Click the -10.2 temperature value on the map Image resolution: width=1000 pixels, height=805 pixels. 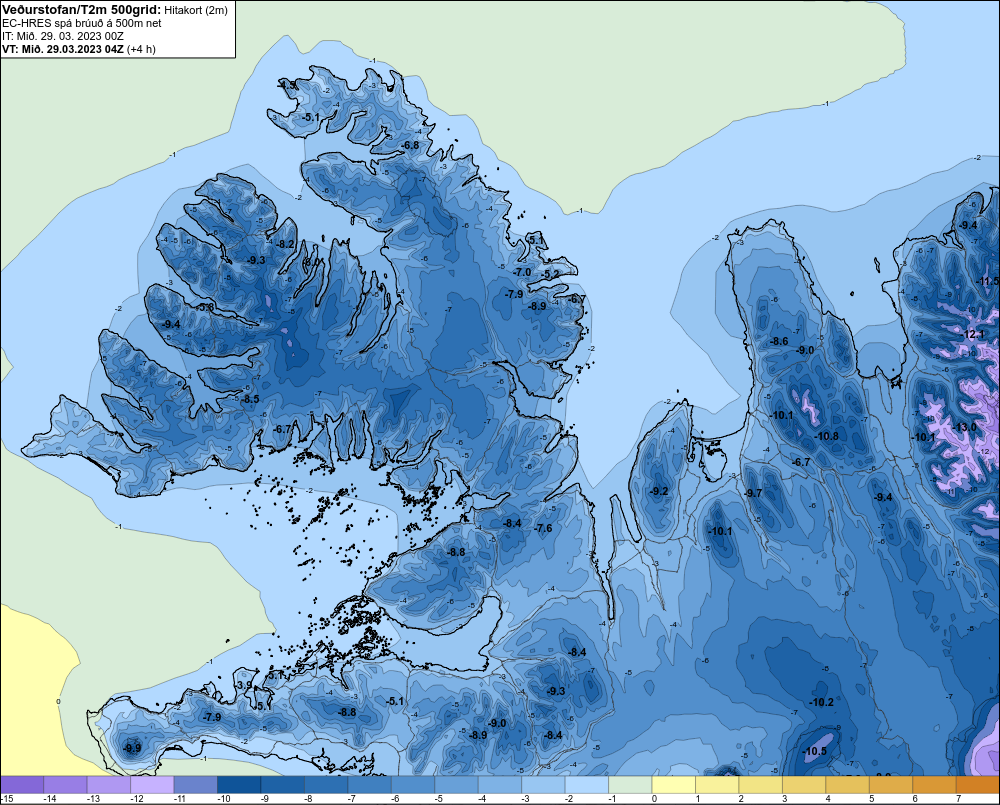pos(821,702)
